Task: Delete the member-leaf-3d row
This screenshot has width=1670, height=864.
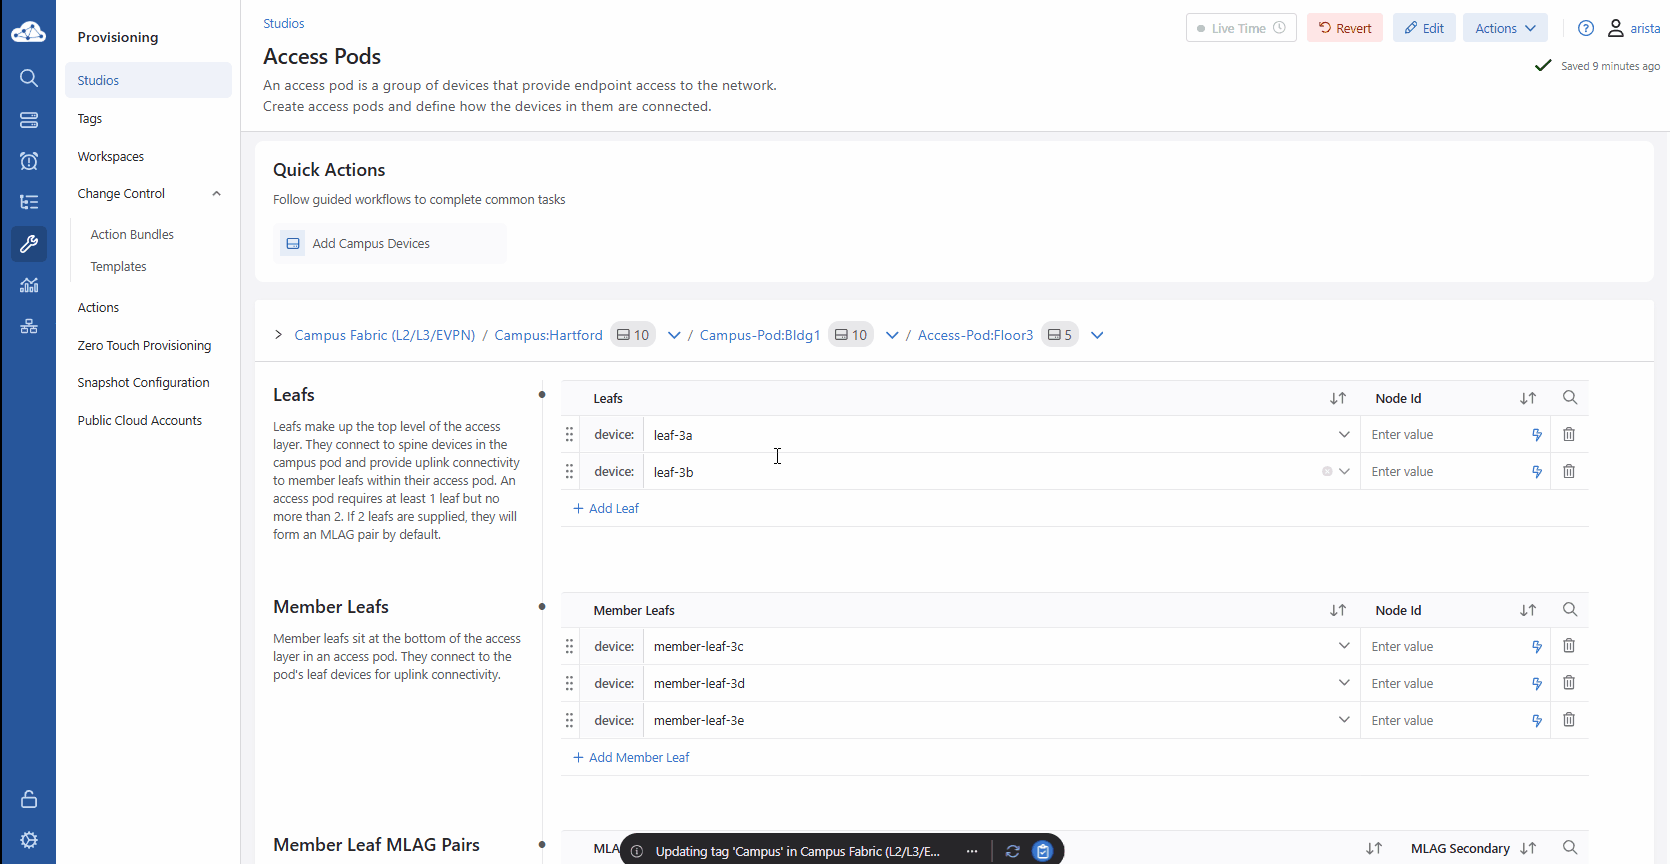Action: tap(1569, 683)
